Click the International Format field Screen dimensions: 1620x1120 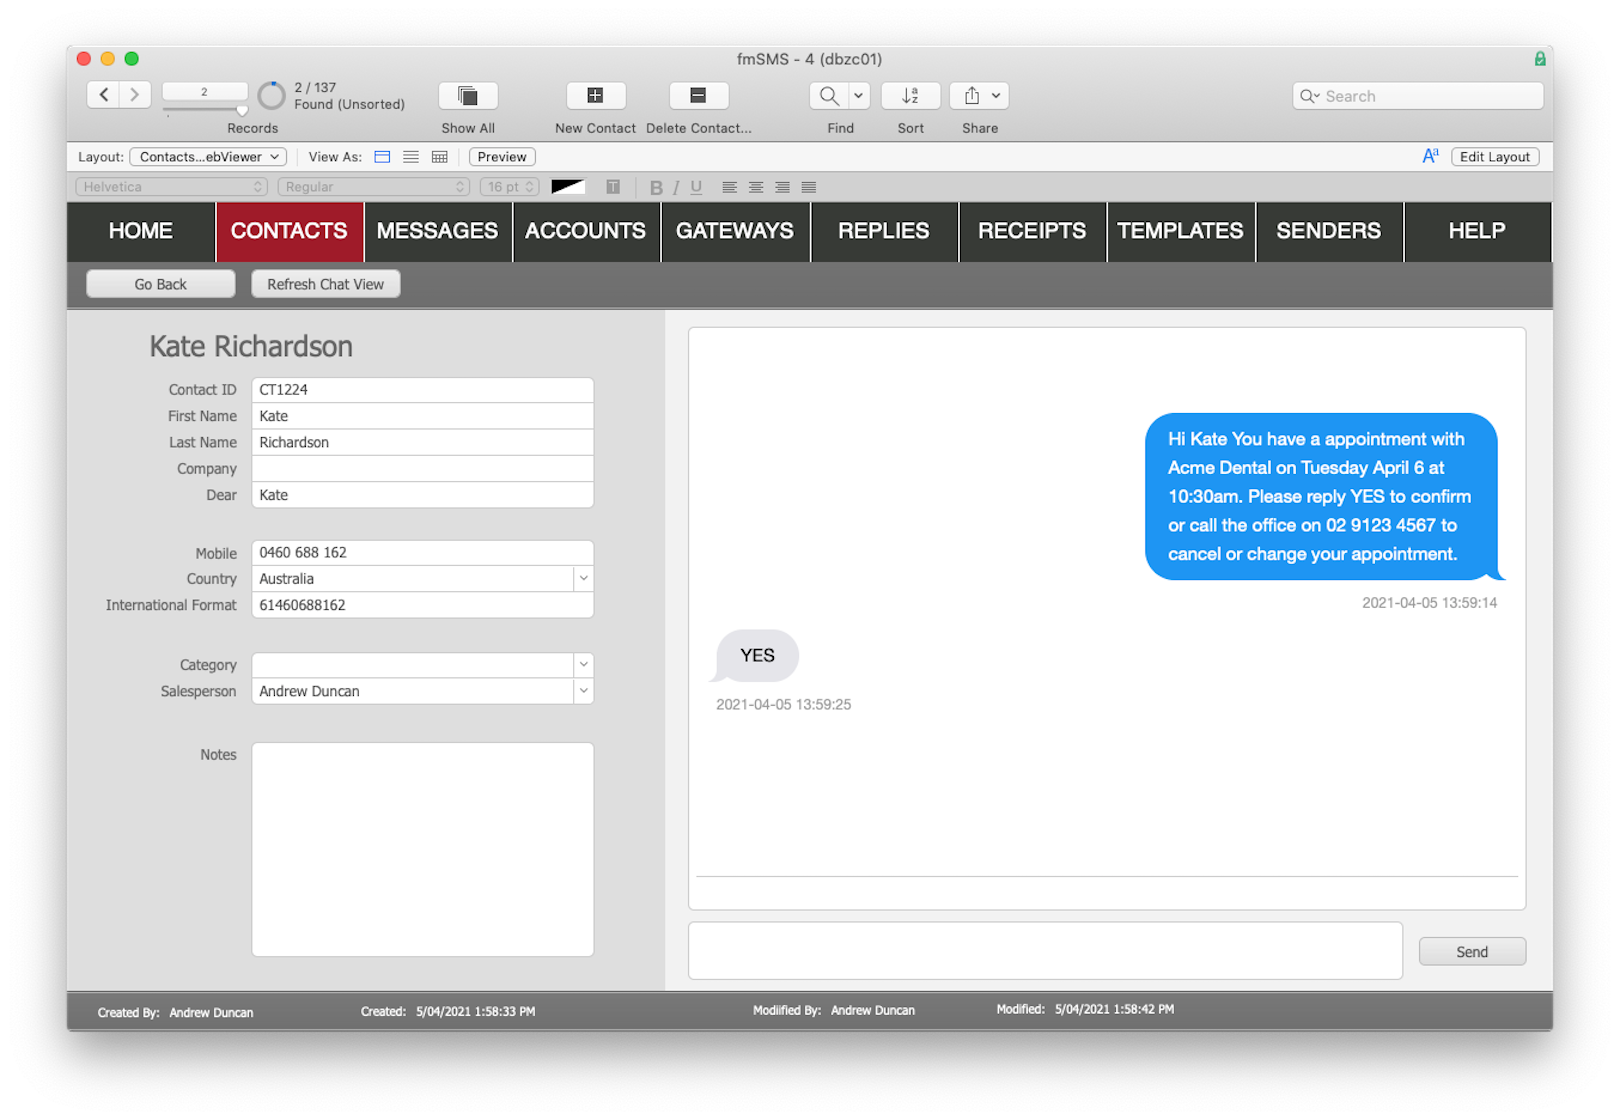coord(423,605)
